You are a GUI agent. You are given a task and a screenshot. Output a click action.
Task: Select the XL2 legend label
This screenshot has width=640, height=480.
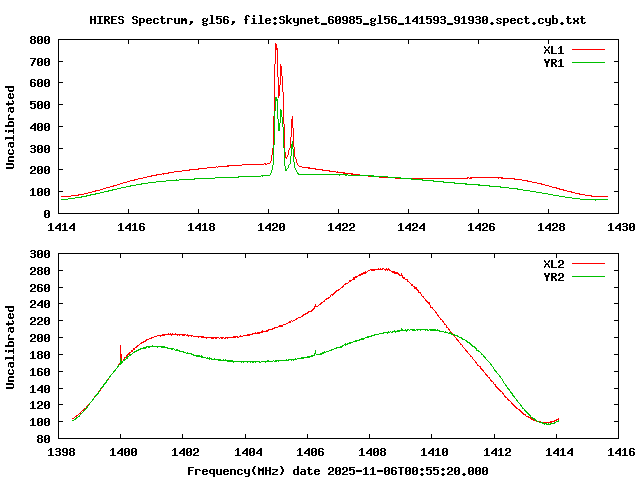tap(553, 264)
